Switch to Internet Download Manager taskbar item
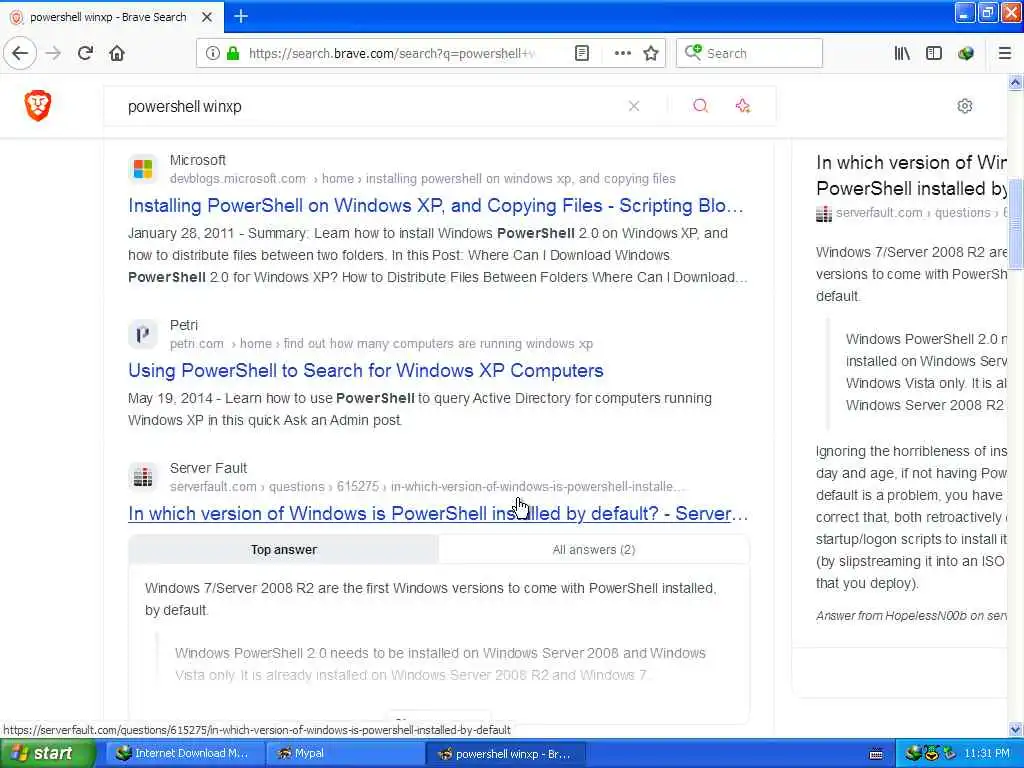 [x=184, y=754]
